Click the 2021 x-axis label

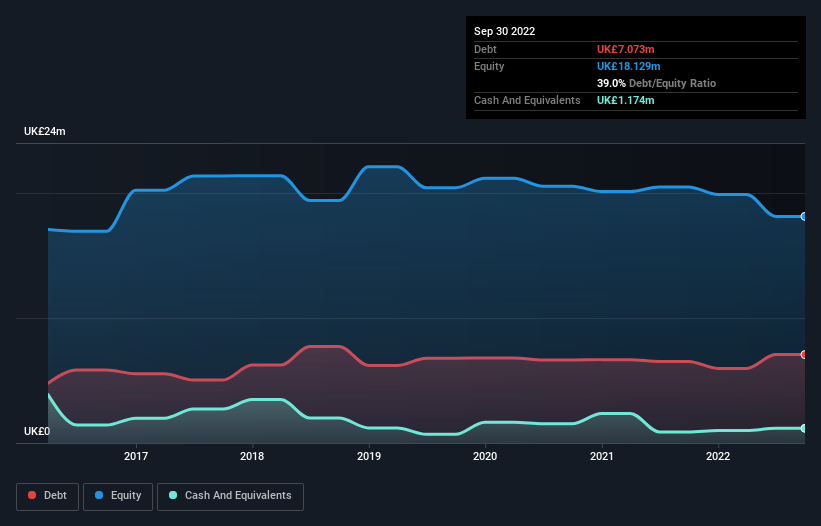(x=602, y=456)
